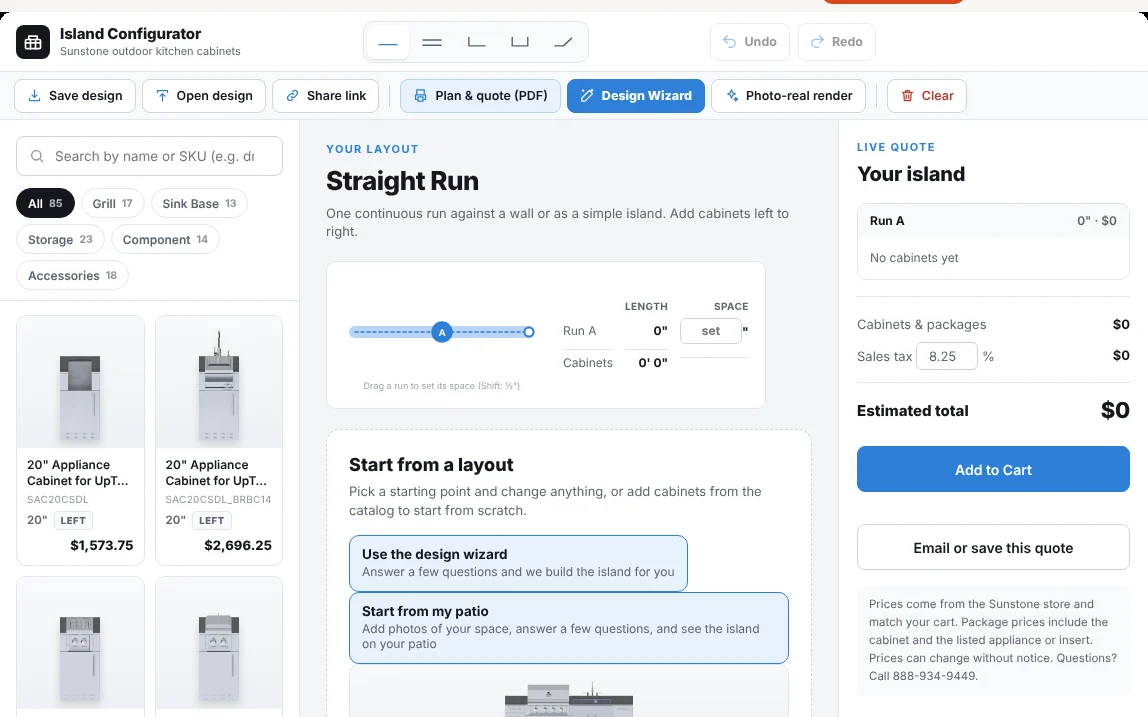
Task: Open the SAC20CSDL_BRBC14 appliance cabinet card
Action: (219, 440)
